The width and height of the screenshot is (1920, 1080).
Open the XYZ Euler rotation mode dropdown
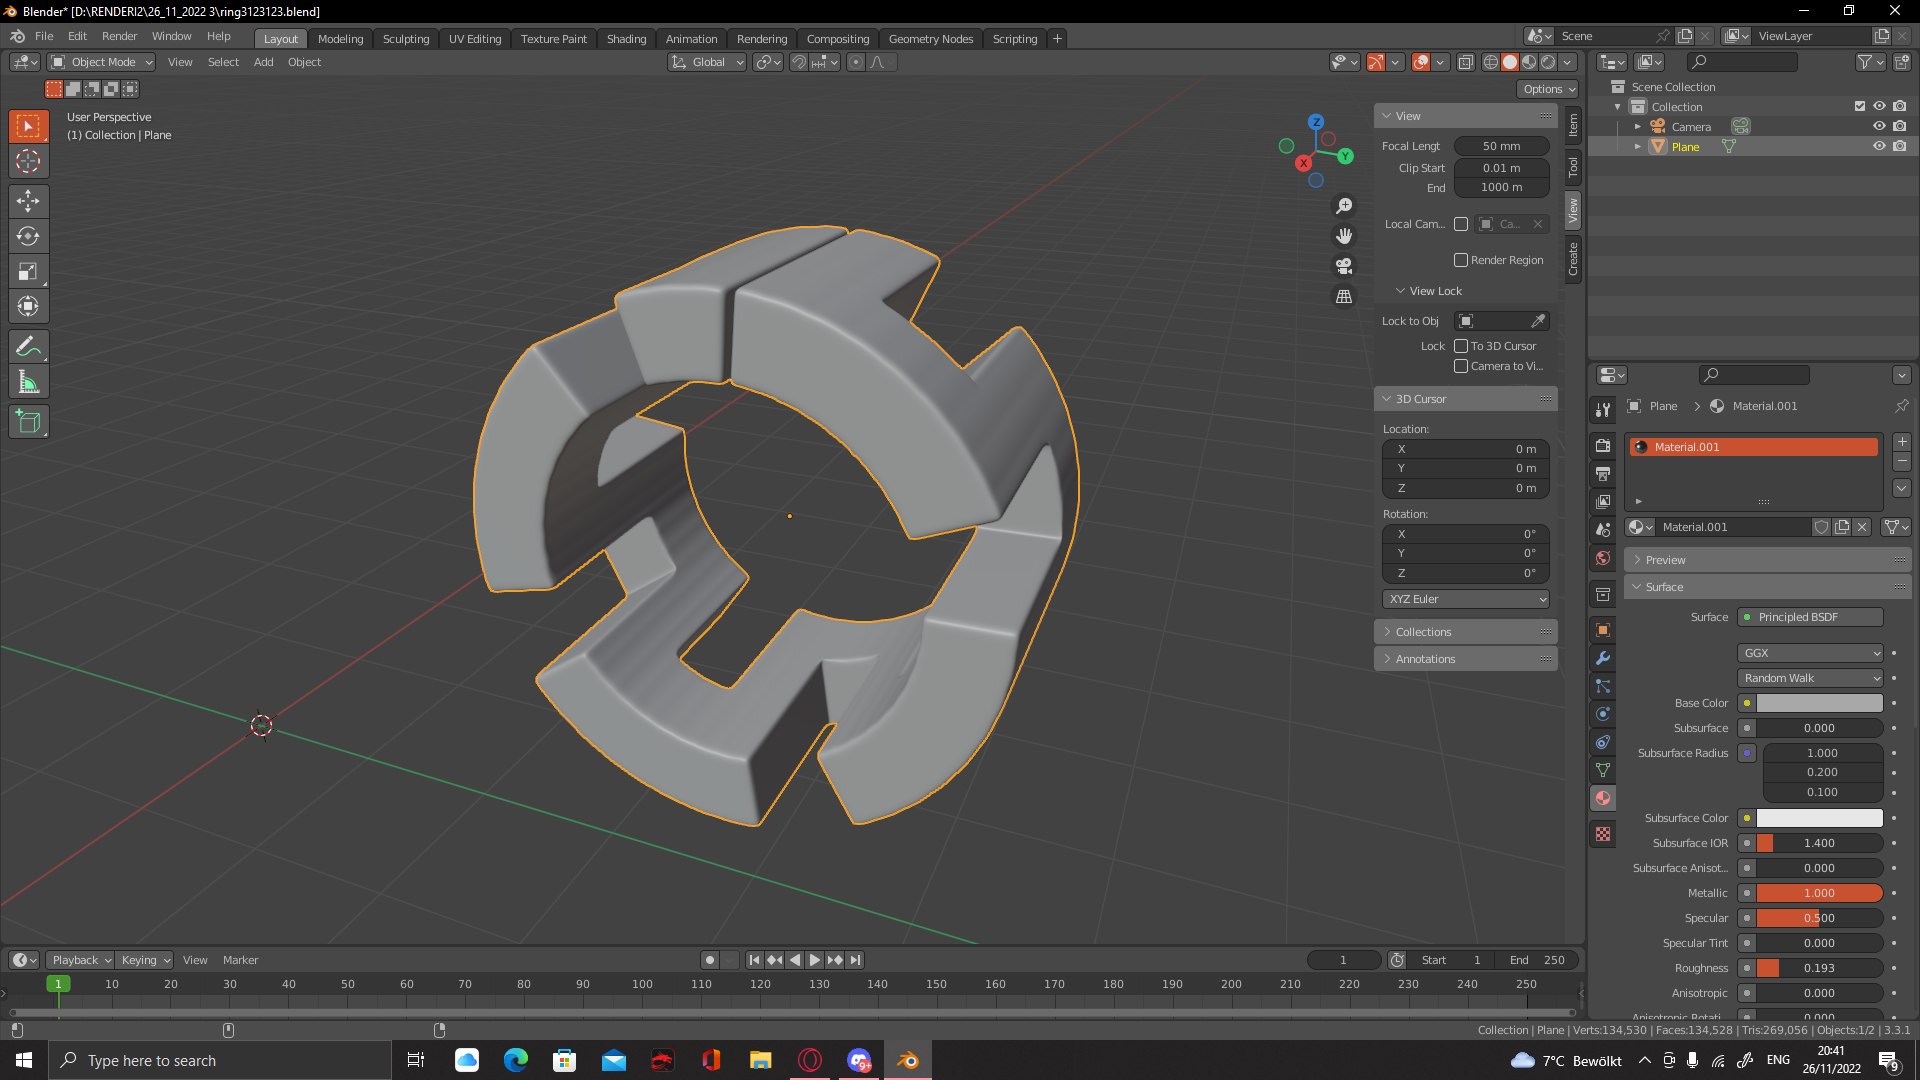(1466, 599)
